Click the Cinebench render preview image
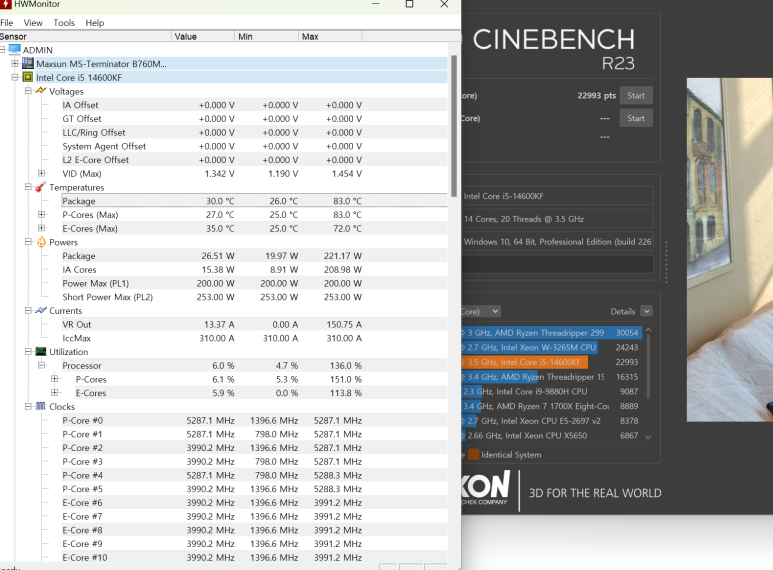Viewport: 773px width, 570px height. [x=730, y=249]
